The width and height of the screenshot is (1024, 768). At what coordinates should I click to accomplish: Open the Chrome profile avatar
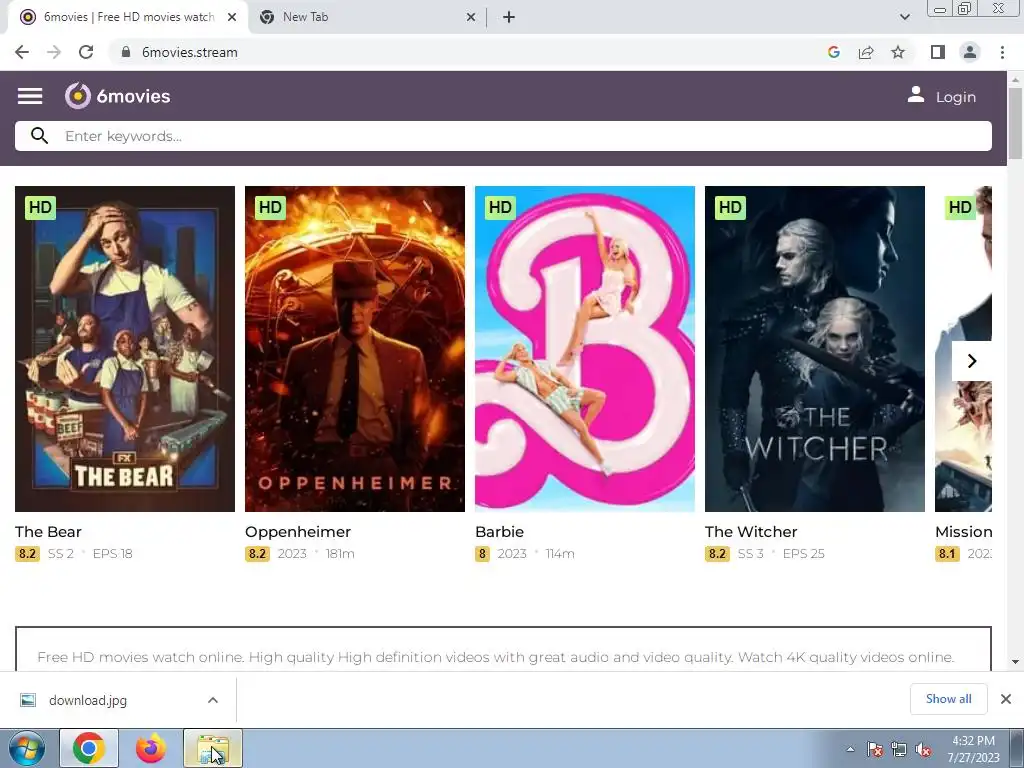(970, 52)
